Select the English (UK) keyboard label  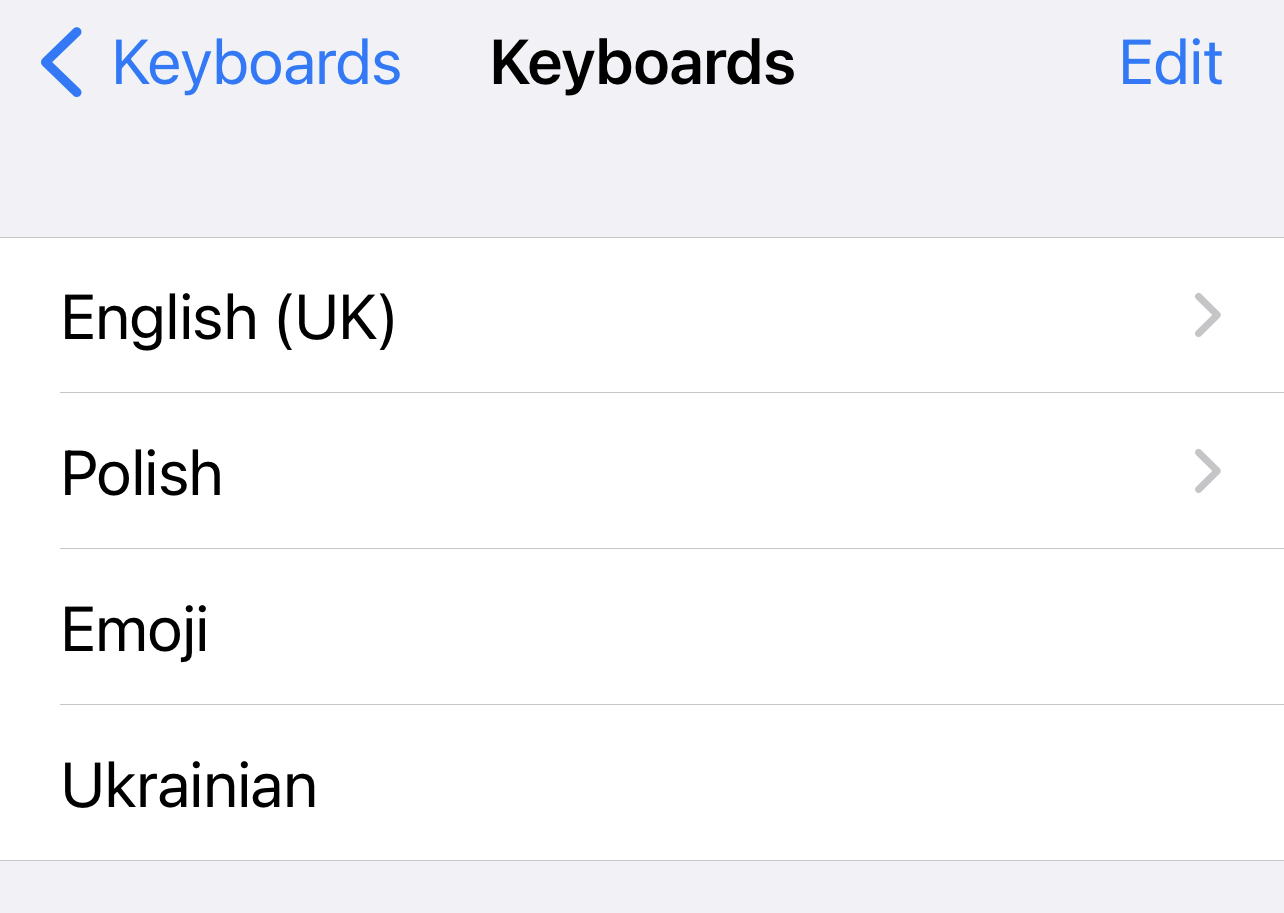[229, 318]
